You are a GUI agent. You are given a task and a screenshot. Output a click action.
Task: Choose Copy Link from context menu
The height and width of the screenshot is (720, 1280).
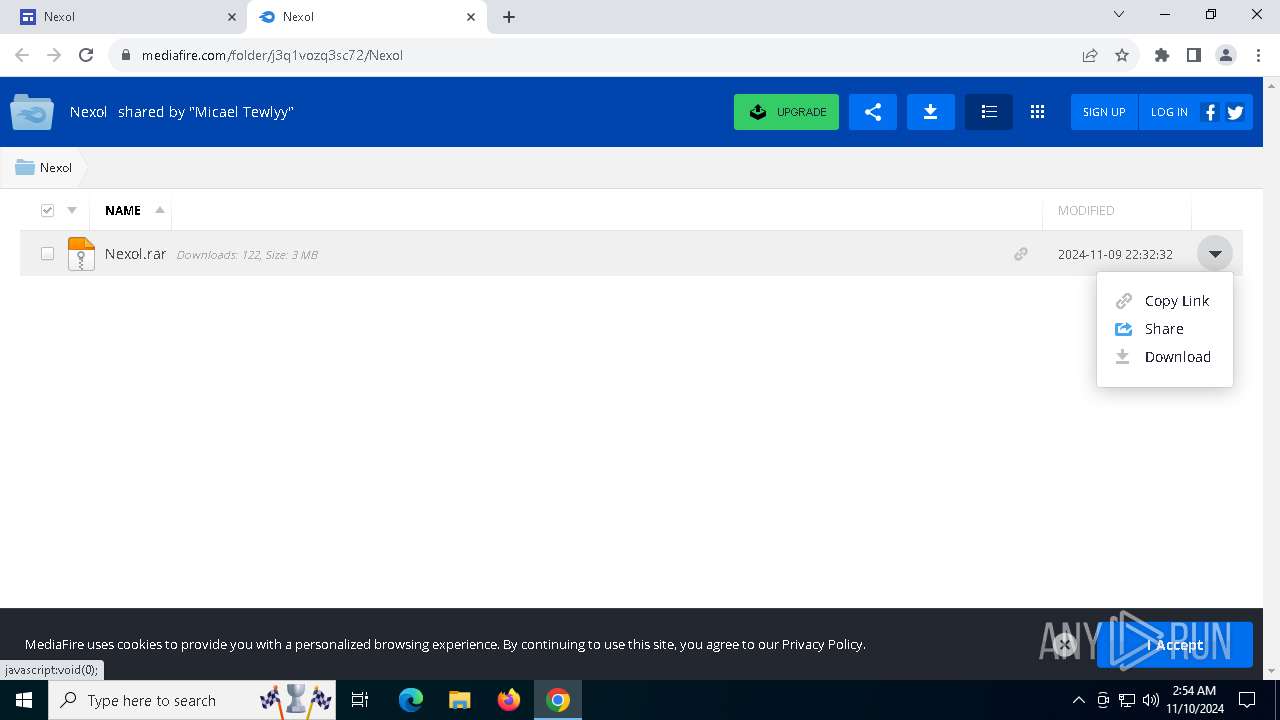(1164, 301)
